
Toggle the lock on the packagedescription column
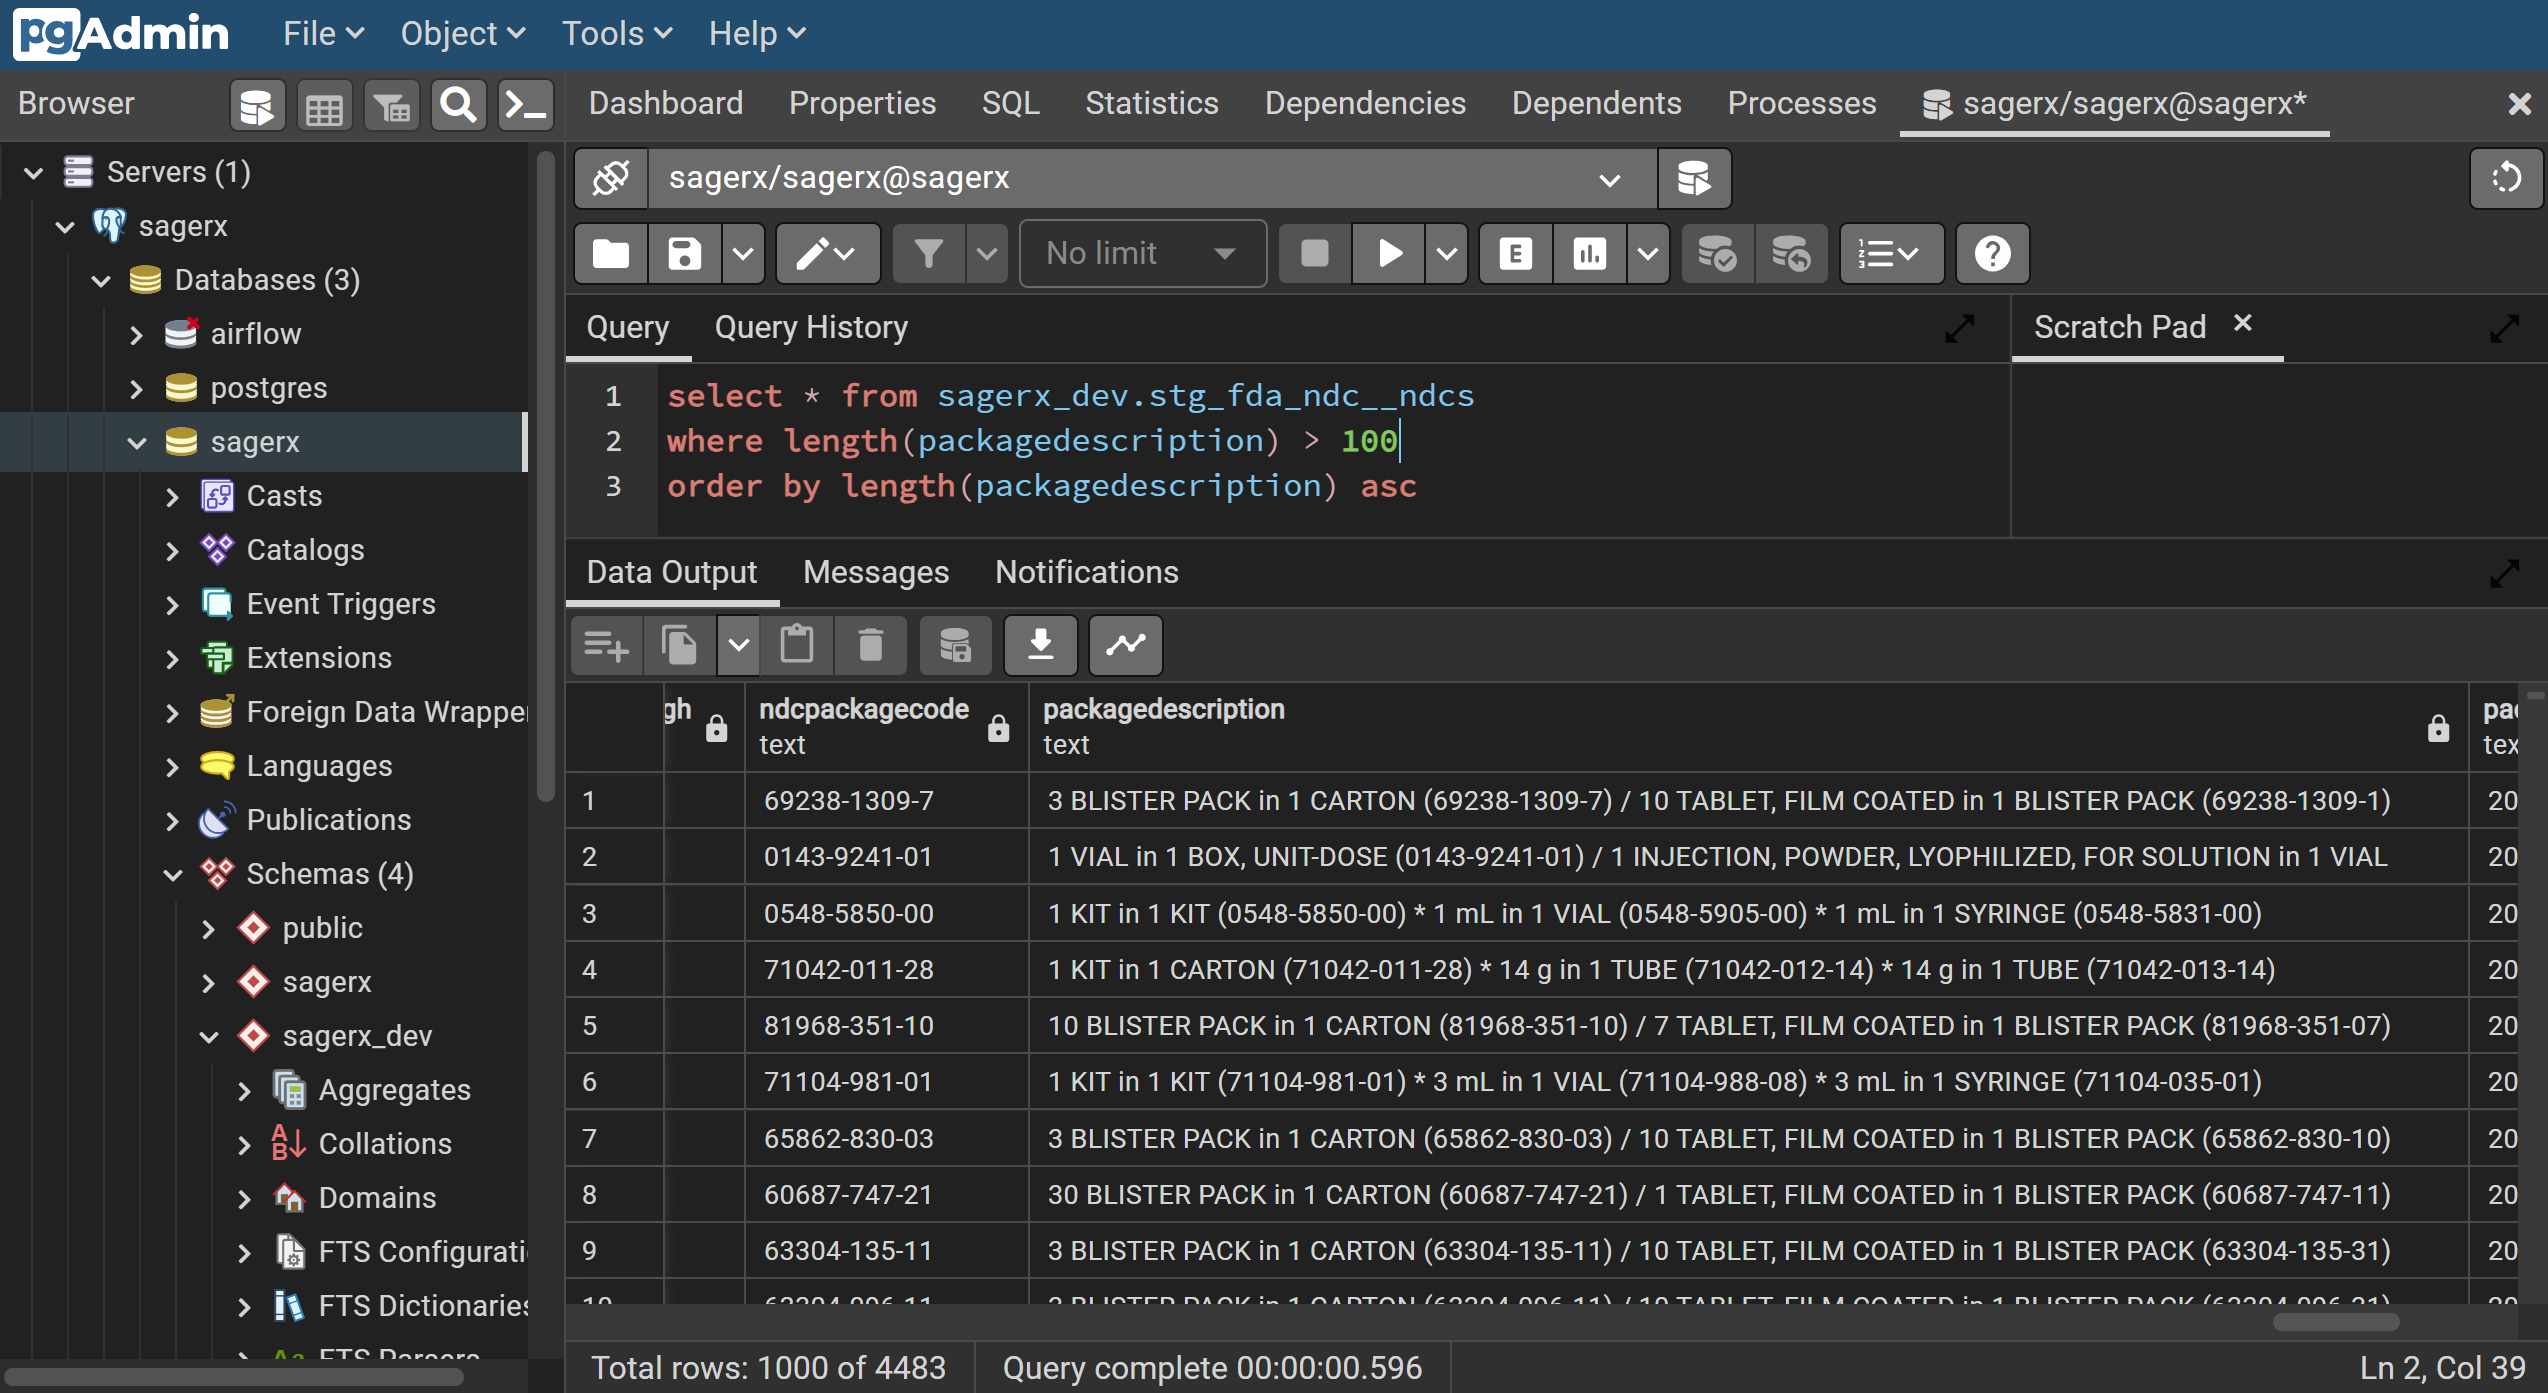[2439, 729]
